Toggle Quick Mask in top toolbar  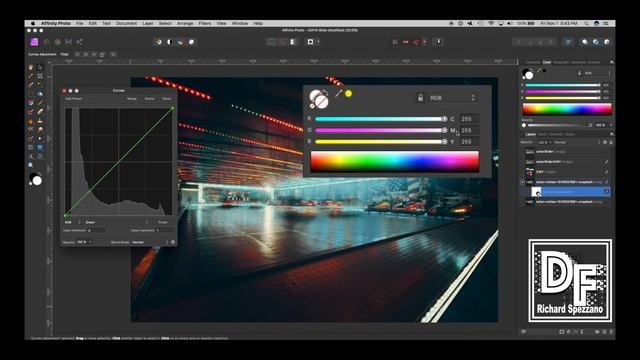click(310, 42)
